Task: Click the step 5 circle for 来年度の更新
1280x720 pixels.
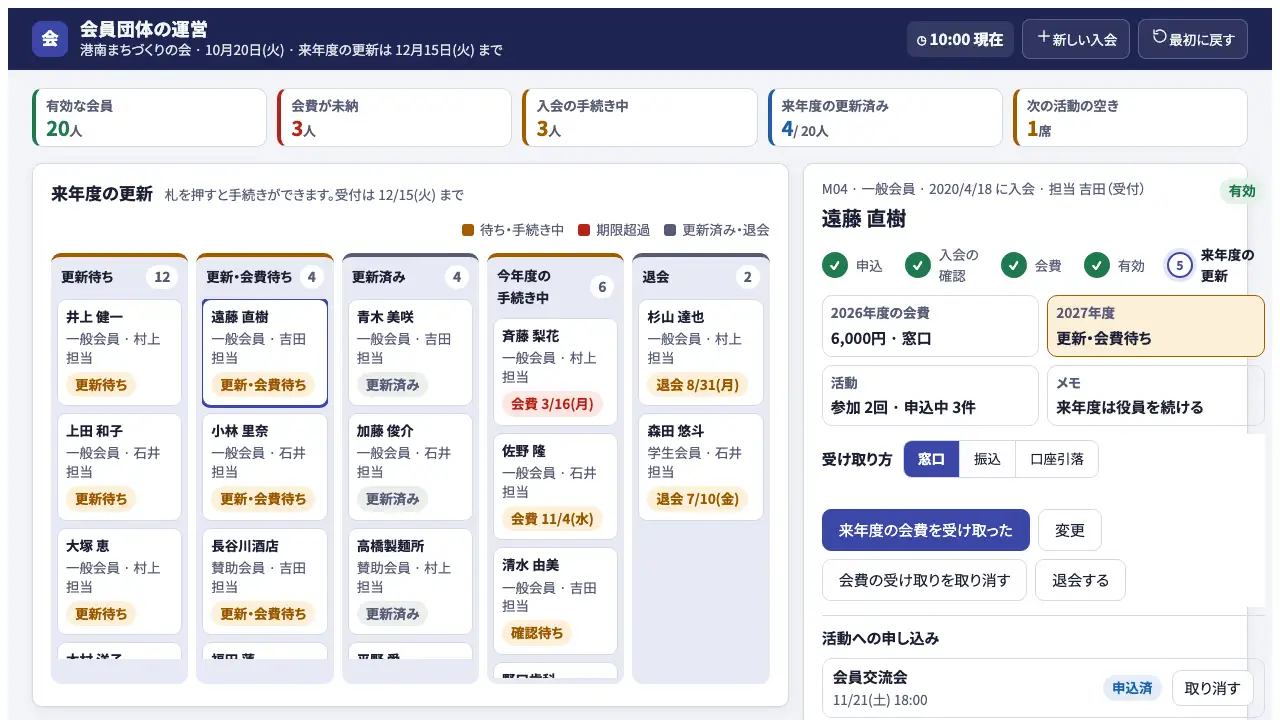Action: coord(1180,265)
